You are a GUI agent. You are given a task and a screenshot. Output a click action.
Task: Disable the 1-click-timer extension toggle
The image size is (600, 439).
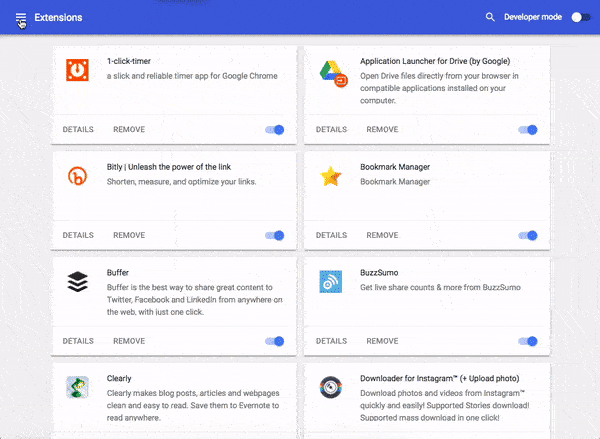point(275,130)
